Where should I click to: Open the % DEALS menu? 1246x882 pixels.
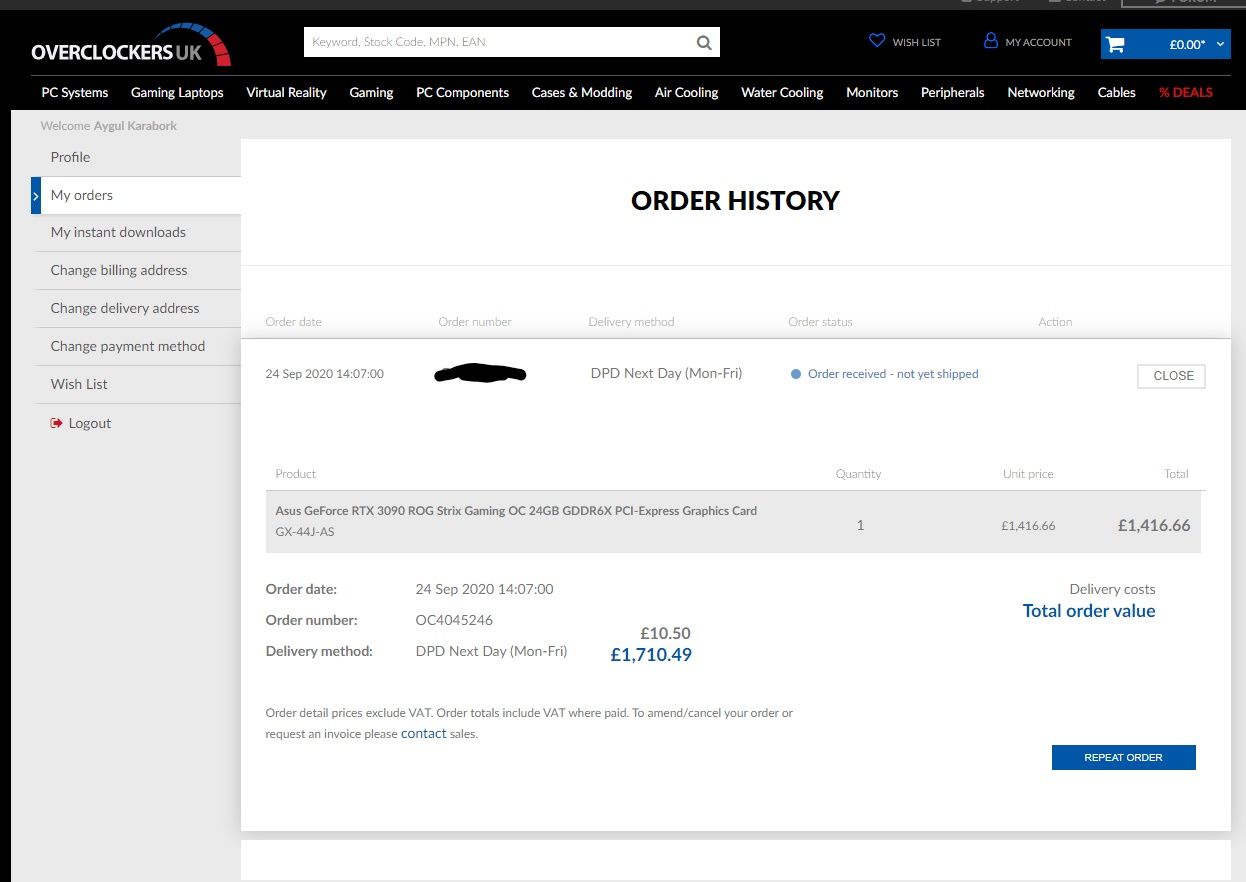pyautogui.click(x=1186, y=92)
